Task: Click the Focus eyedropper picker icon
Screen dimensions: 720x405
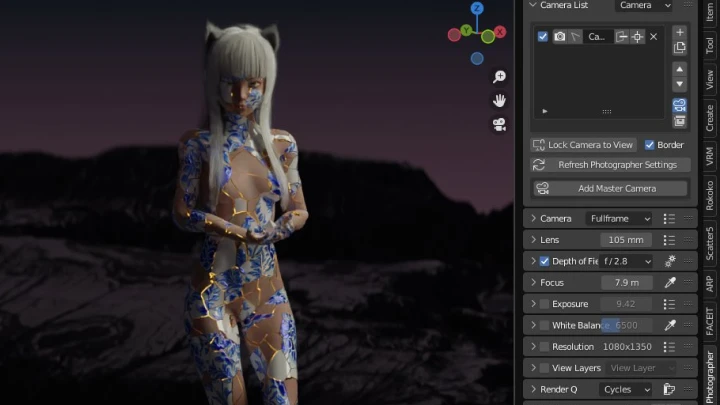Action: tap(670, 283)
